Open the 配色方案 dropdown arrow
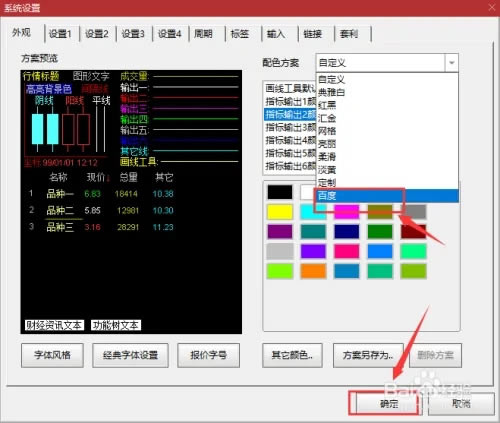The image size is (500, 423). point(452,62)
